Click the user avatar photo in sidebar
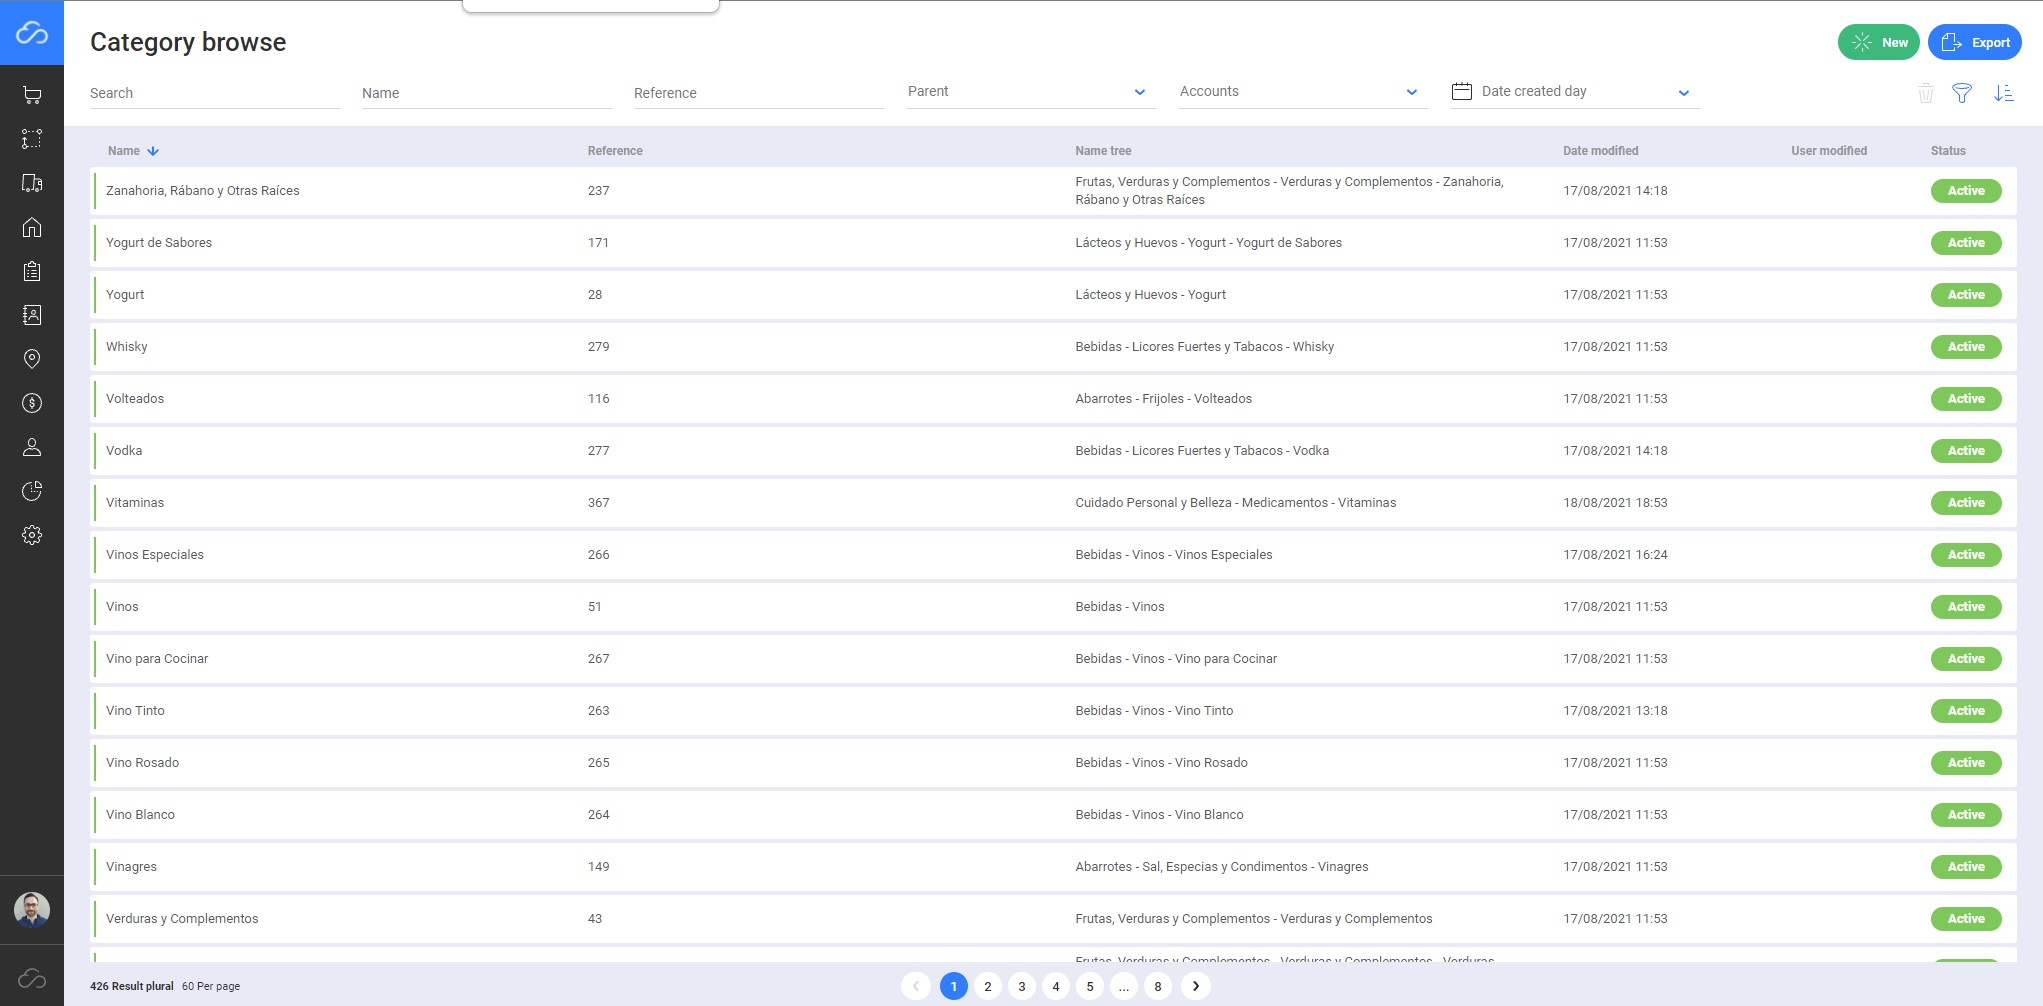Screen dimensions: 2043x1006 pos(32,910)
